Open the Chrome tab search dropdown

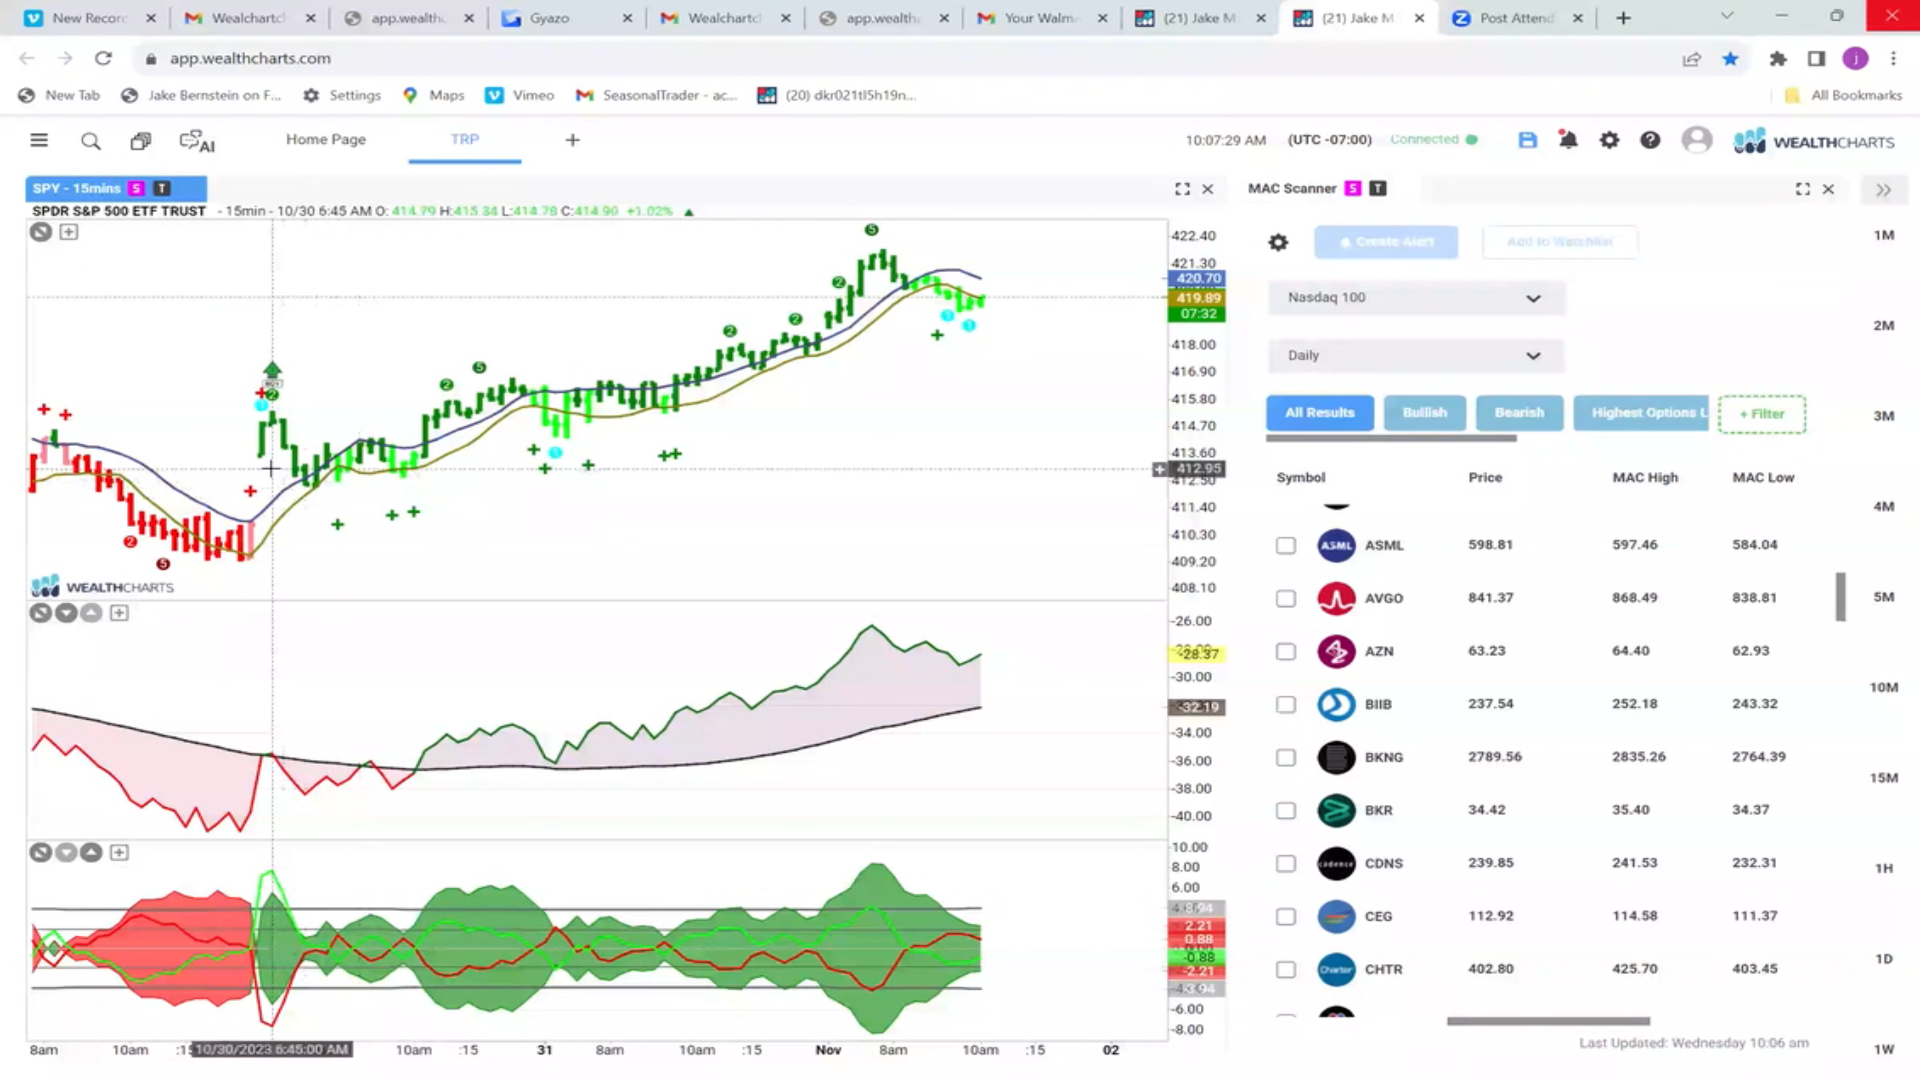pos(1726,17)
